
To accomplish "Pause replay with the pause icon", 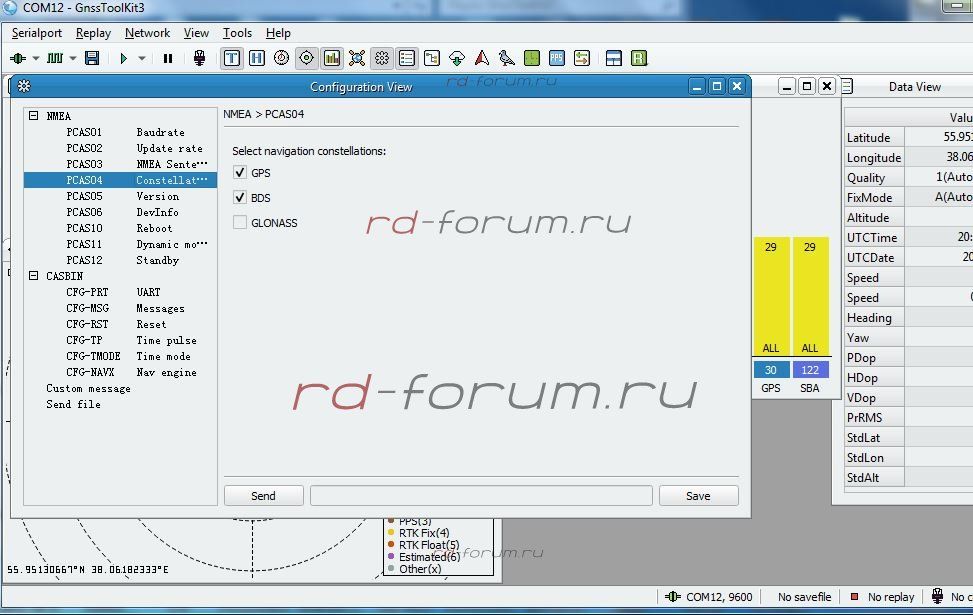I will point(168,59).
